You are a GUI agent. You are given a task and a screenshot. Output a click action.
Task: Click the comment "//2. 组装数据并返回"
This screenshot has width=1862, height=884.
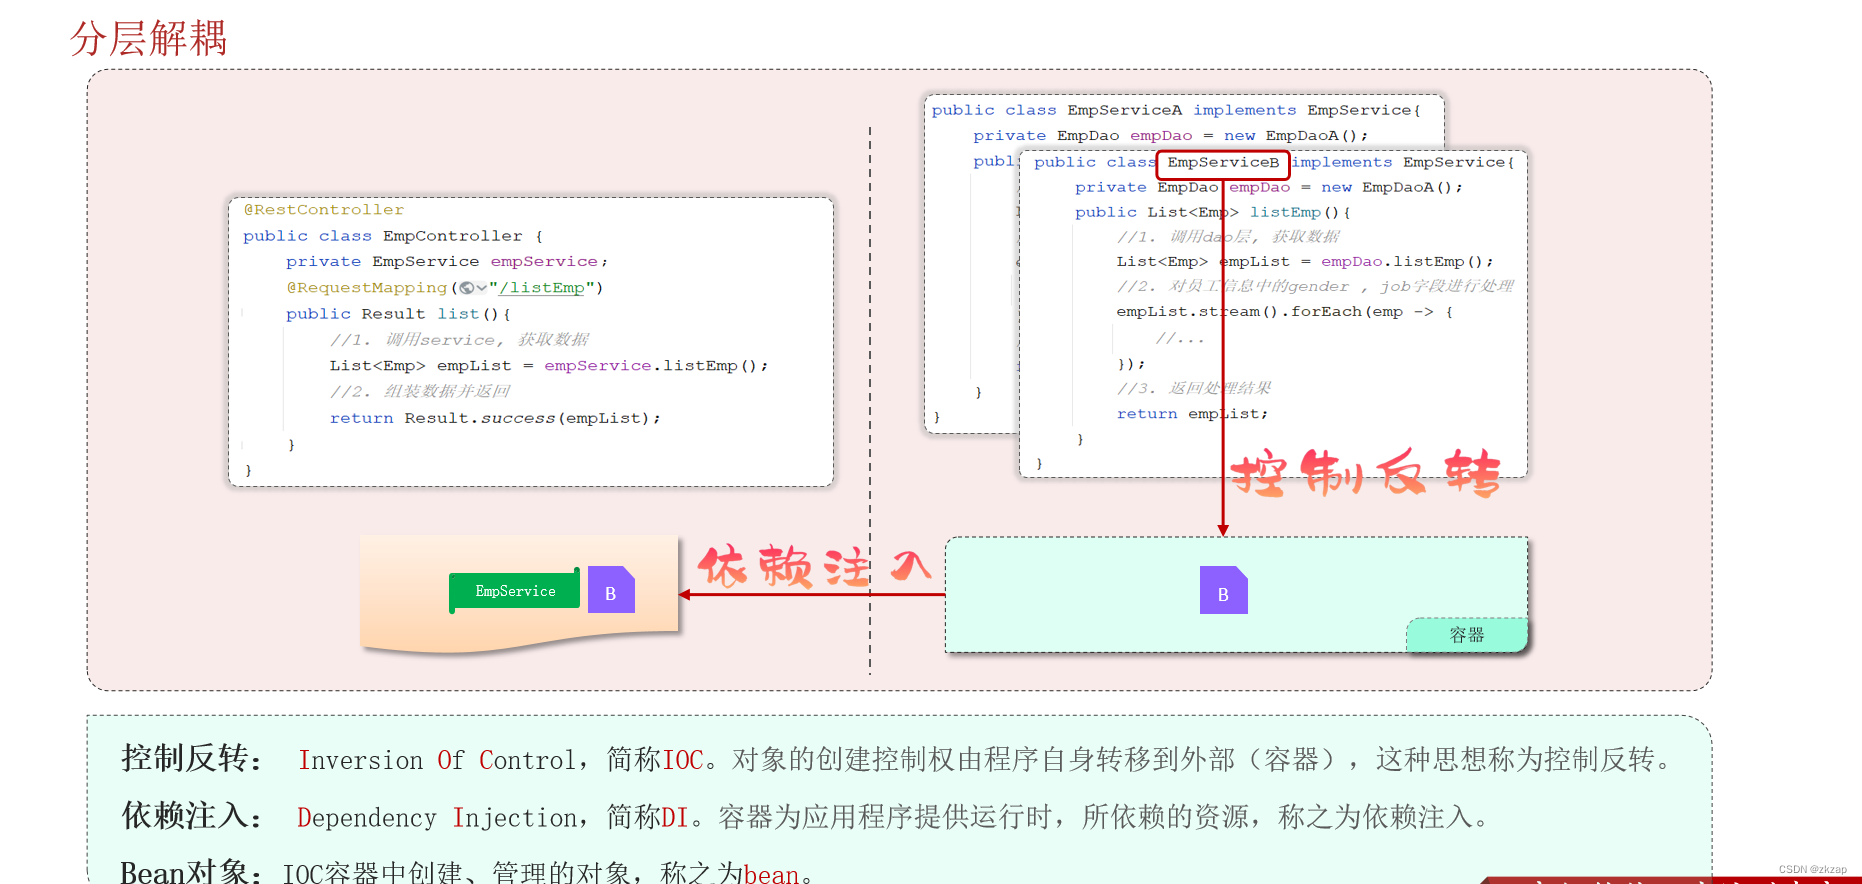click(420, 392)
